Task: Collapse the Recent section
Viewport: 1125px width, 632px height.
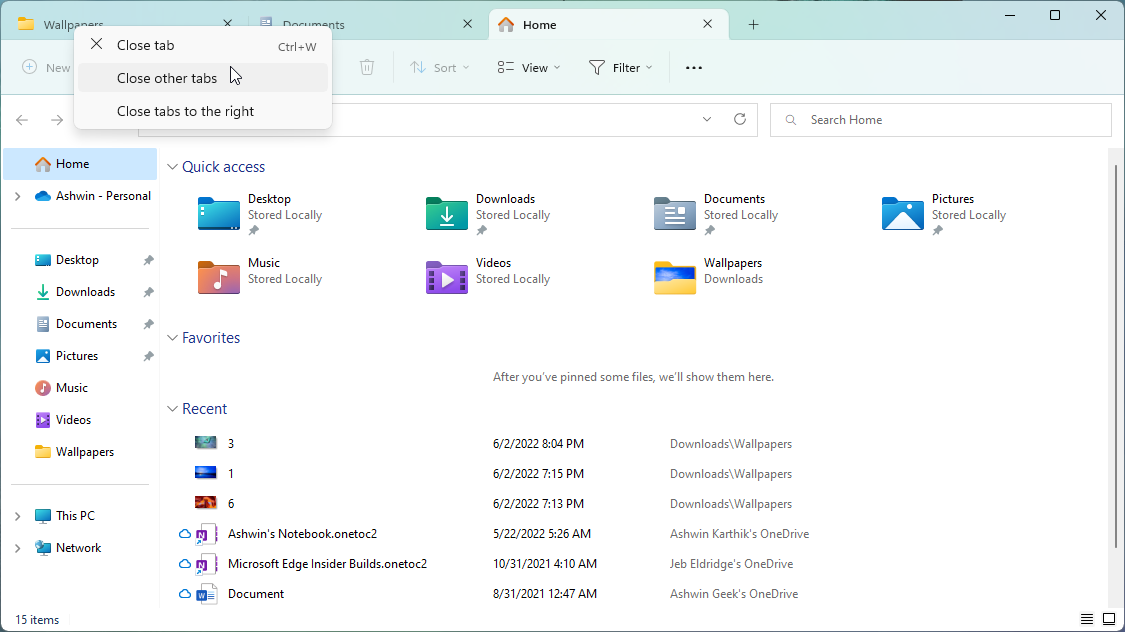Action: pos(172,409)
